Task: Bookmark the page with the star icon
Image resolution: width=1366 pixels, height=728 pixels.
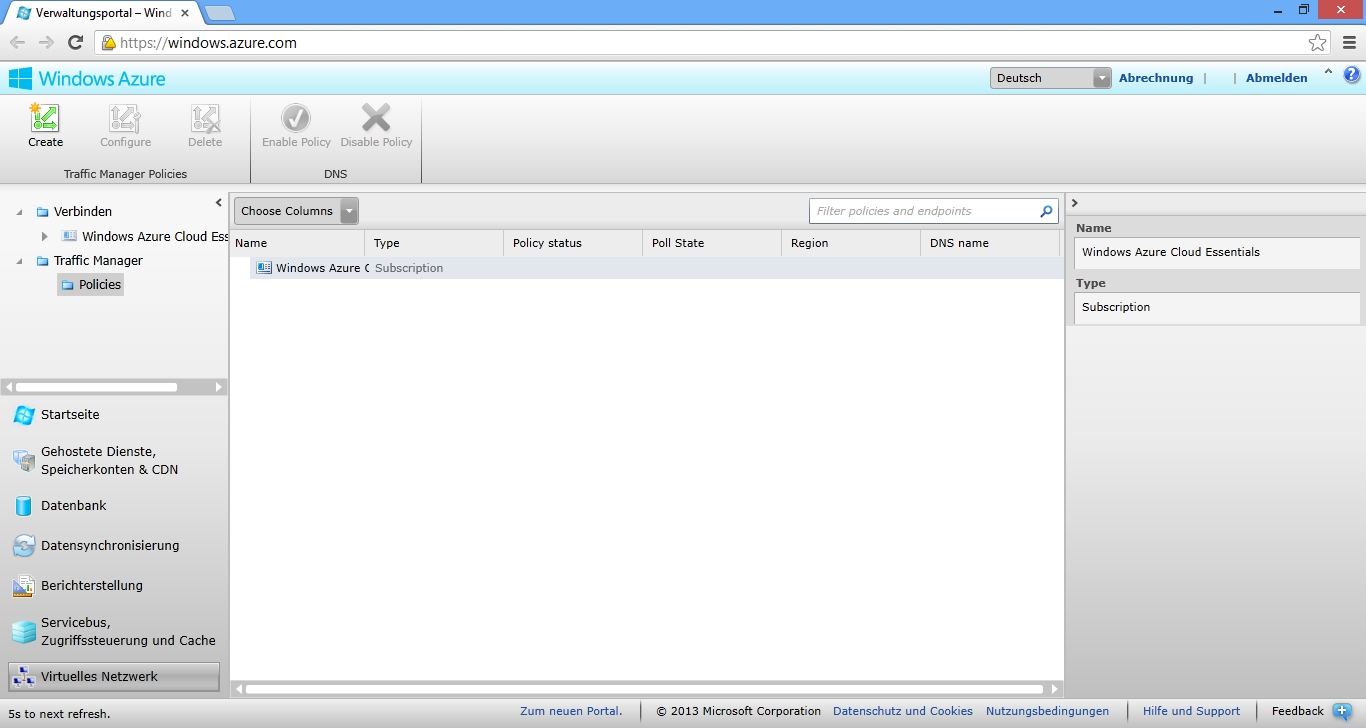Action: click(1317, 42)
